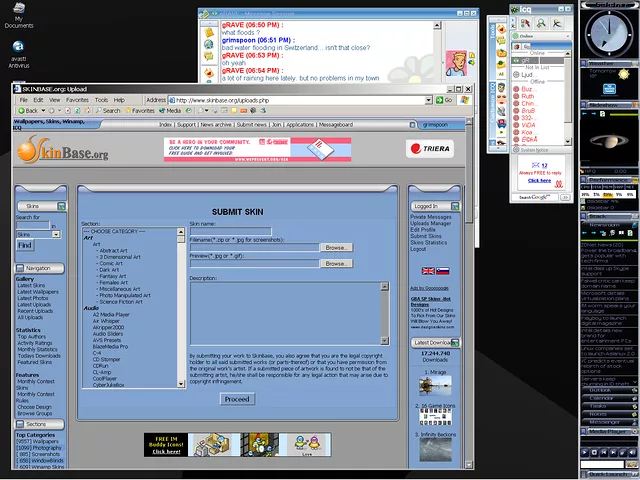Click Private Messages link in Logged In panel
Image resolution: width=640 pixels, height=480 pixels.
(431, 217)
